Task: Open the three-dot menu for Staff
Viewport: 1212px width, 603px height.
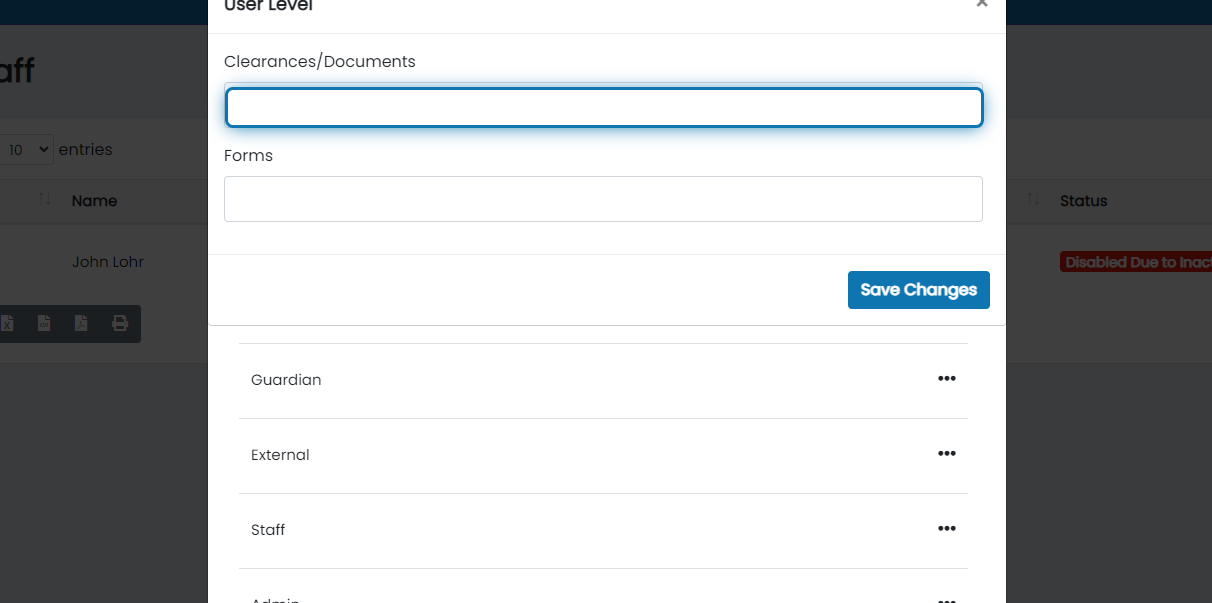Action: tap(946, 529)
